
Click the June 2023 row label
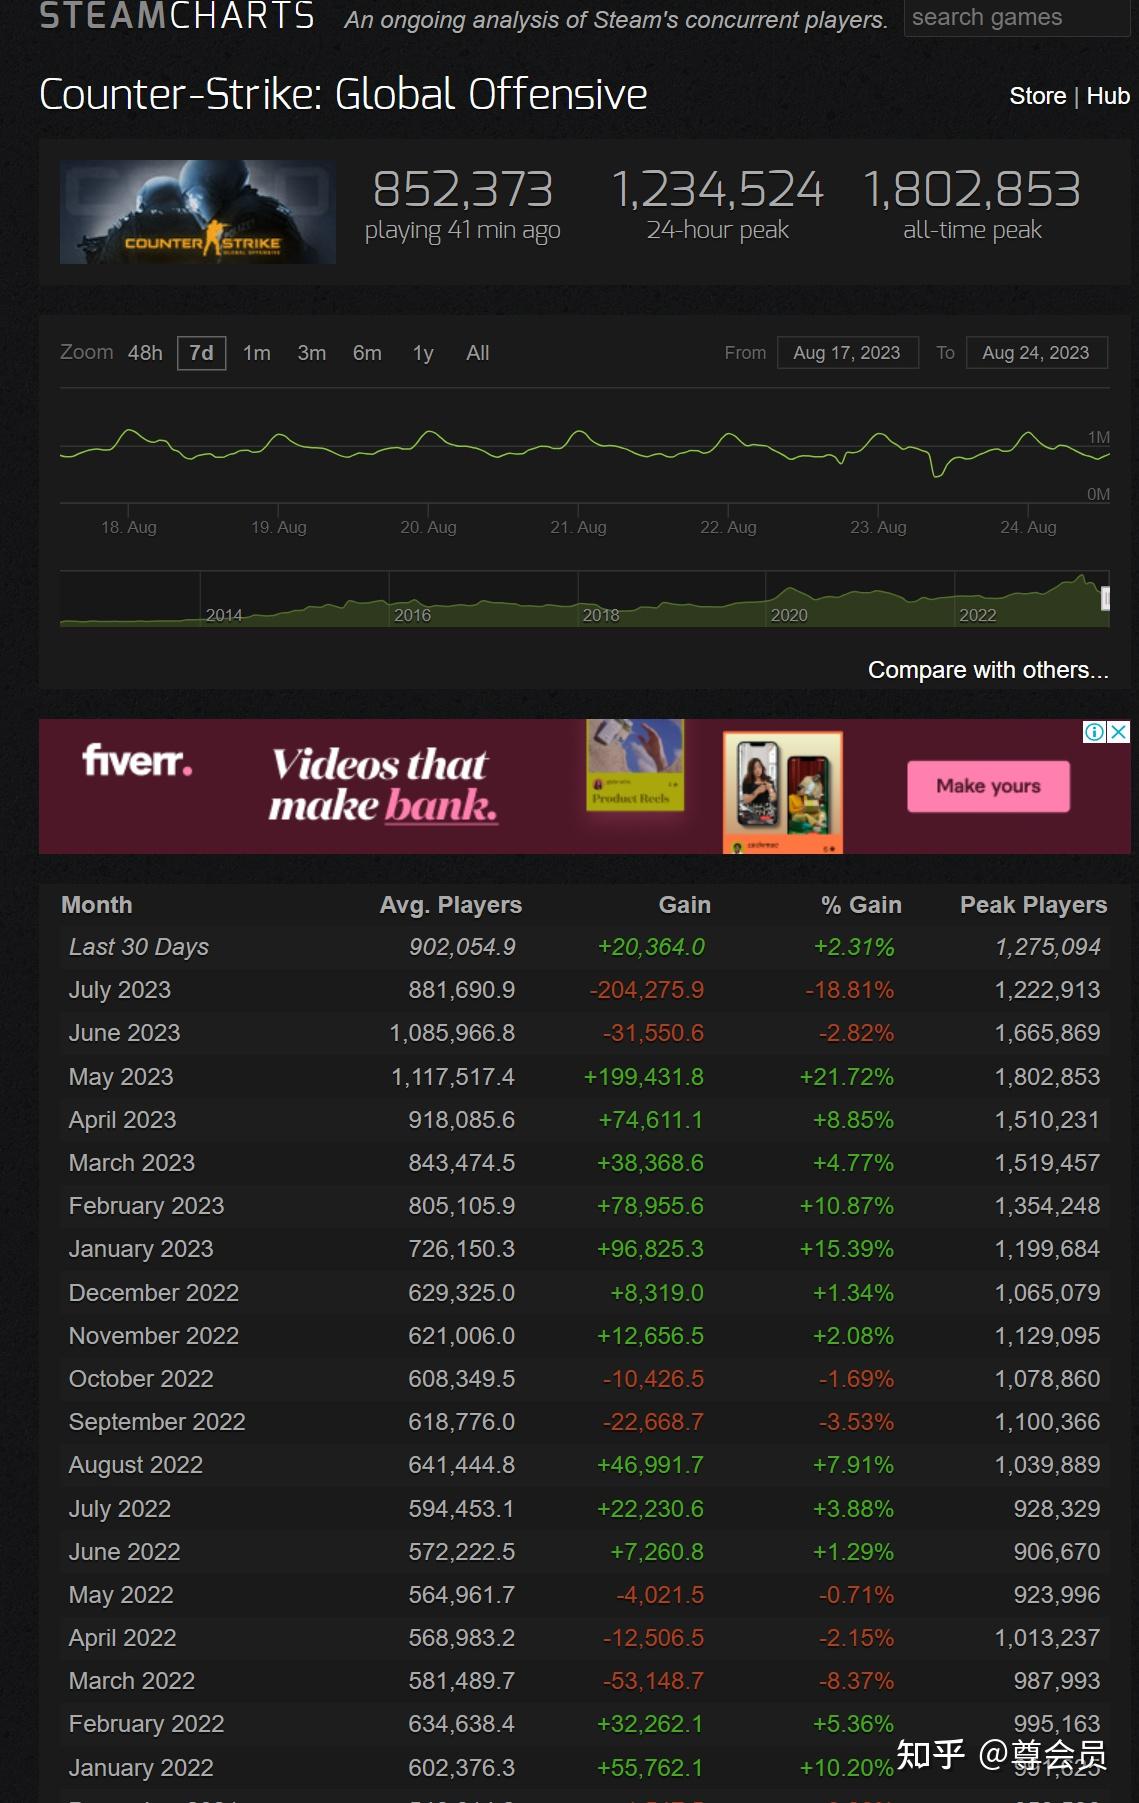[x=125, y=1033]
